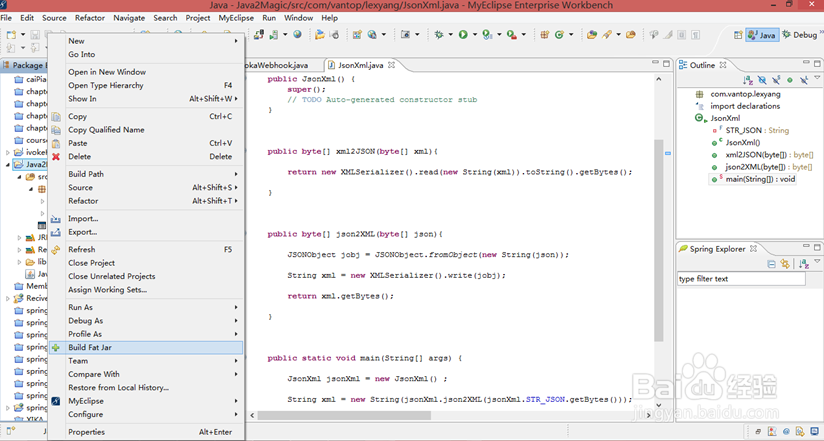Maximize the editor area

[x=666, y=64]
